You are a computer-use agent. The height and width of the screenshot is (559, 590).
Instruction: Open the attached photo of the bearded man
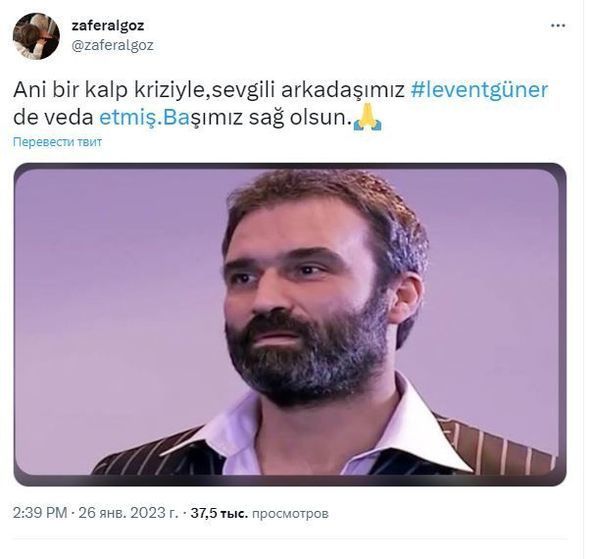pyautogui.click(x=290, y=324)
